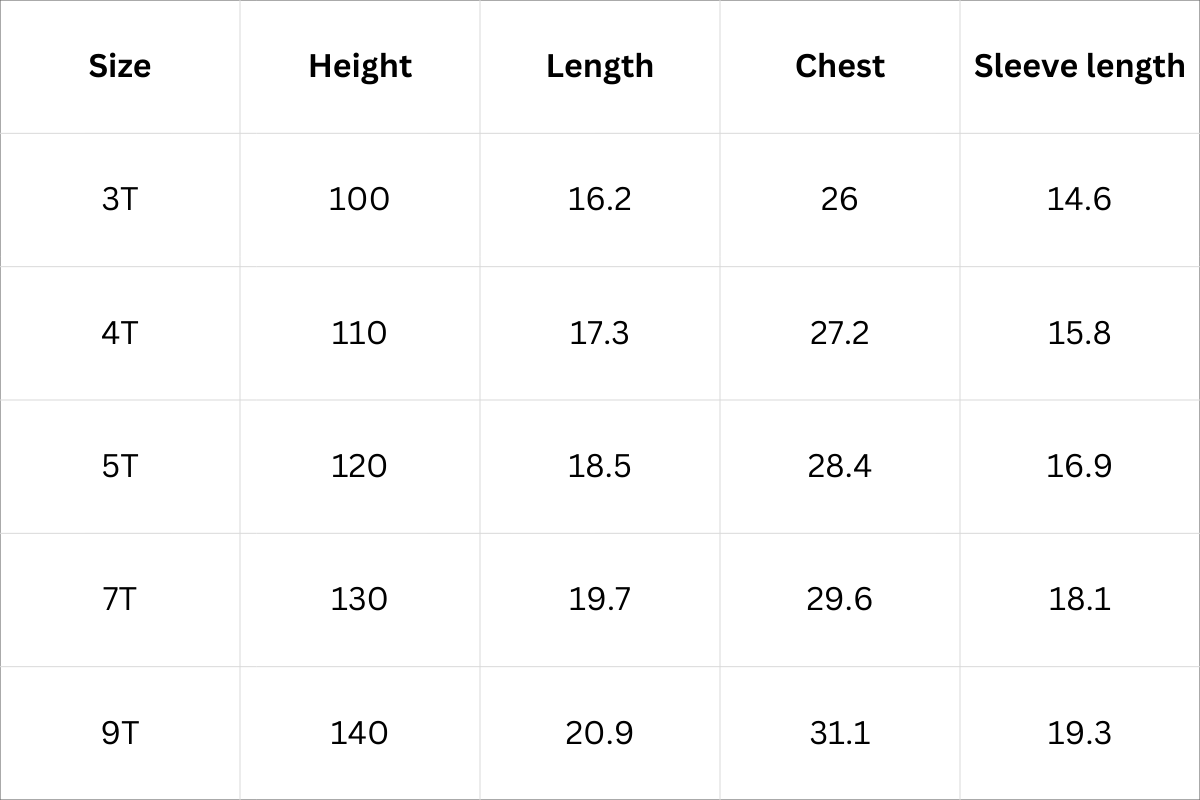The height and width of the screenshot is (800, 1200).
Task: Select the chest value 31.1
Action: pyautogui.click(x=840, y=733)
